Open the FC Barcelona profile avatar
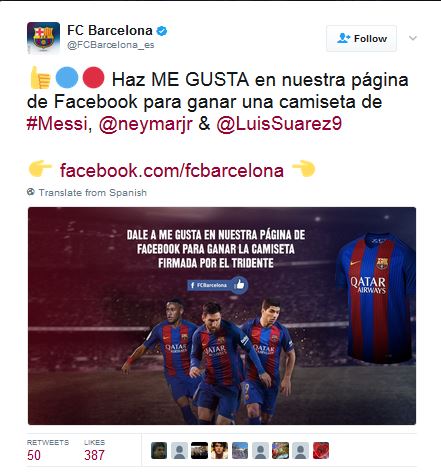Viewport: 441px width, 474px height. click(x=43, y=37)
